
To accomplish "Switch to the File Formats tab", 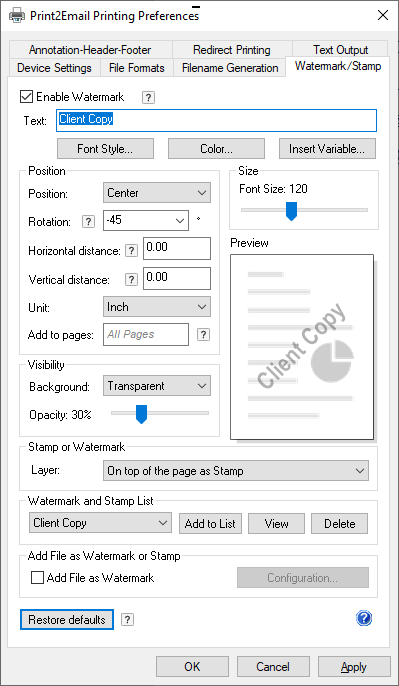I will (136, 68).
